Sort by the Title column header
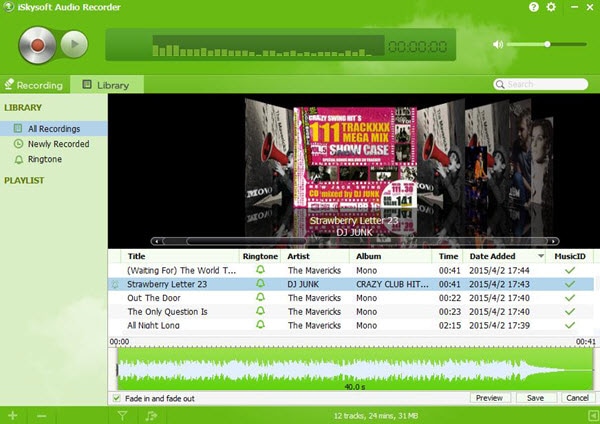 137,256
